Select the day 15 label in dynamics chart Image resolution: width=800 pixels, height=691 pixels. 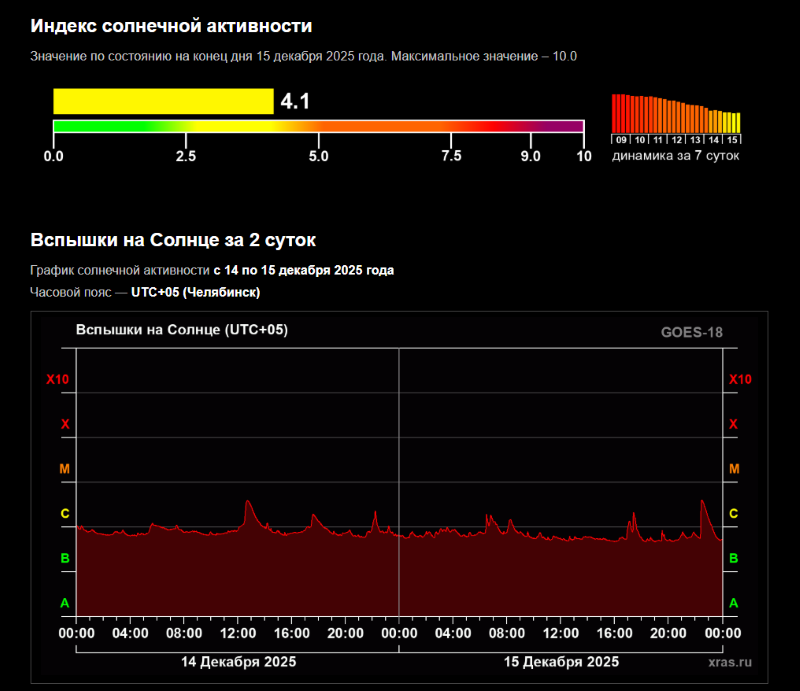point(732,140)
